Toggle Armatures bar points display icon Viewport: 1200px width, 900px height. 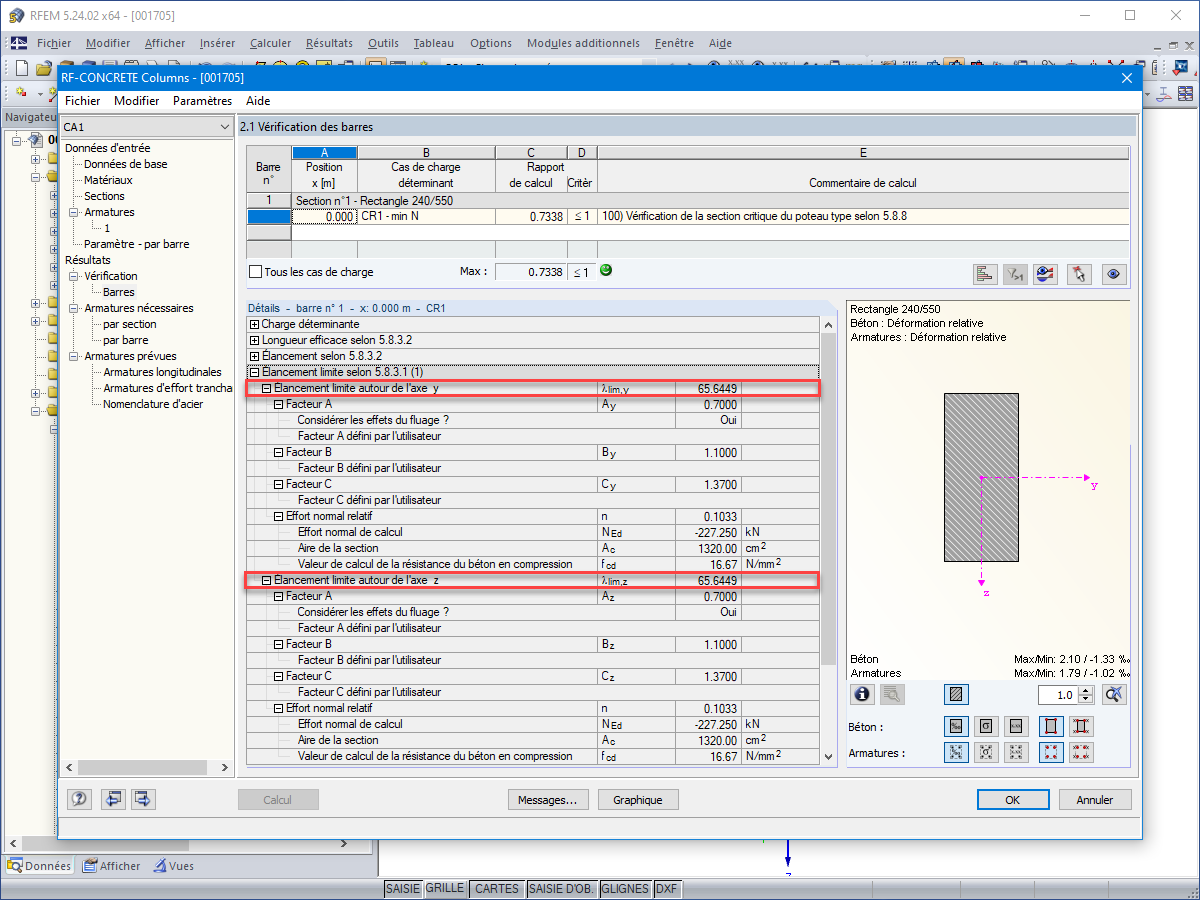pyautogui.click(x=1051, y=753)
